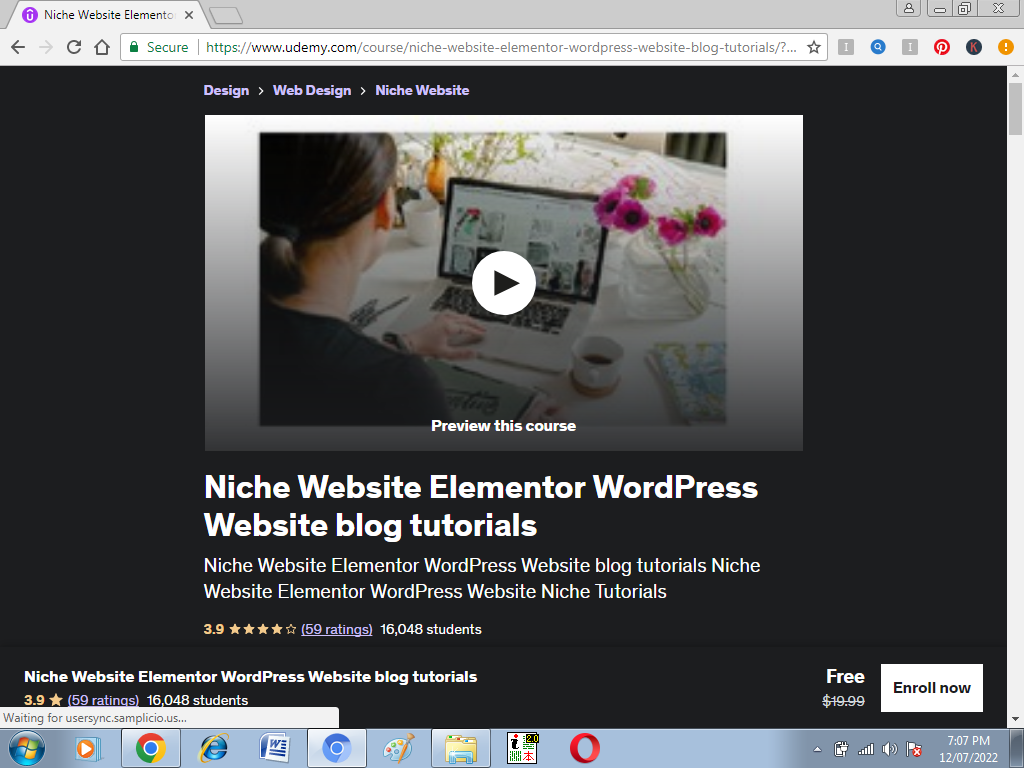Screen dimensions: 1024x768
Task: Play the course preview video
Action: pyautogui.click(x=504, y=283)
